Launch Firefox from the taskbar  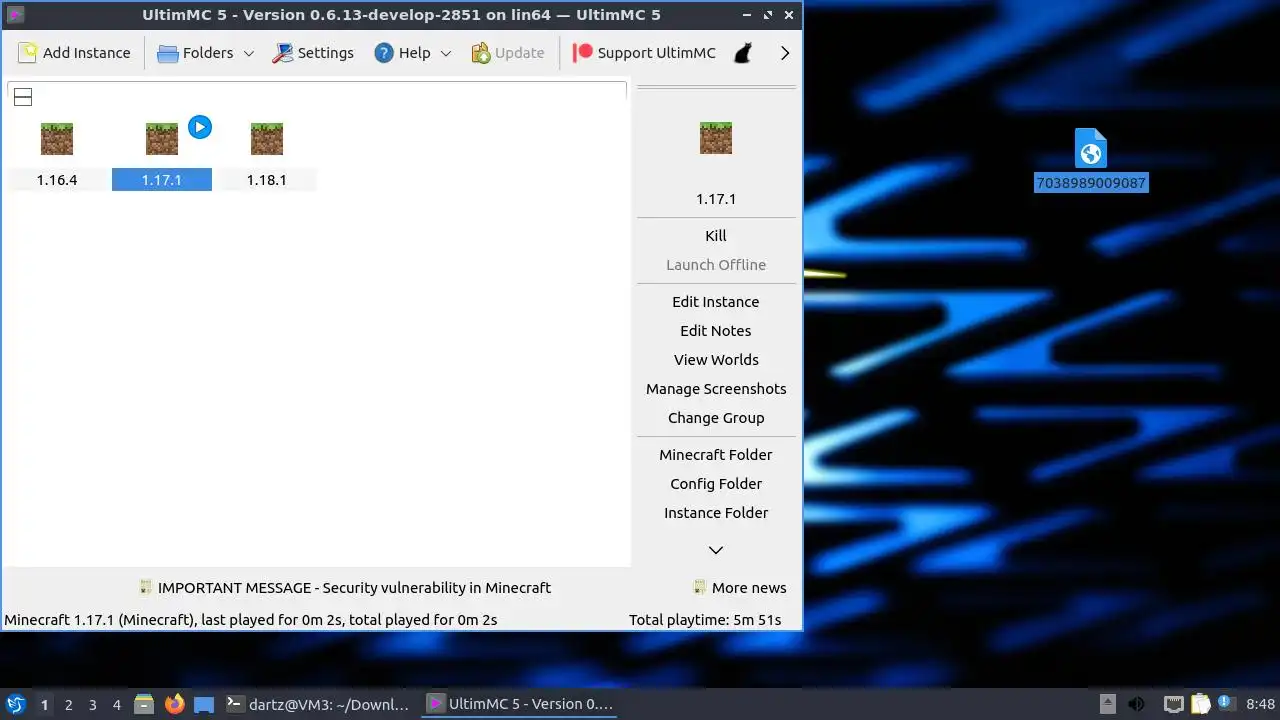click(x=175, y=704)
